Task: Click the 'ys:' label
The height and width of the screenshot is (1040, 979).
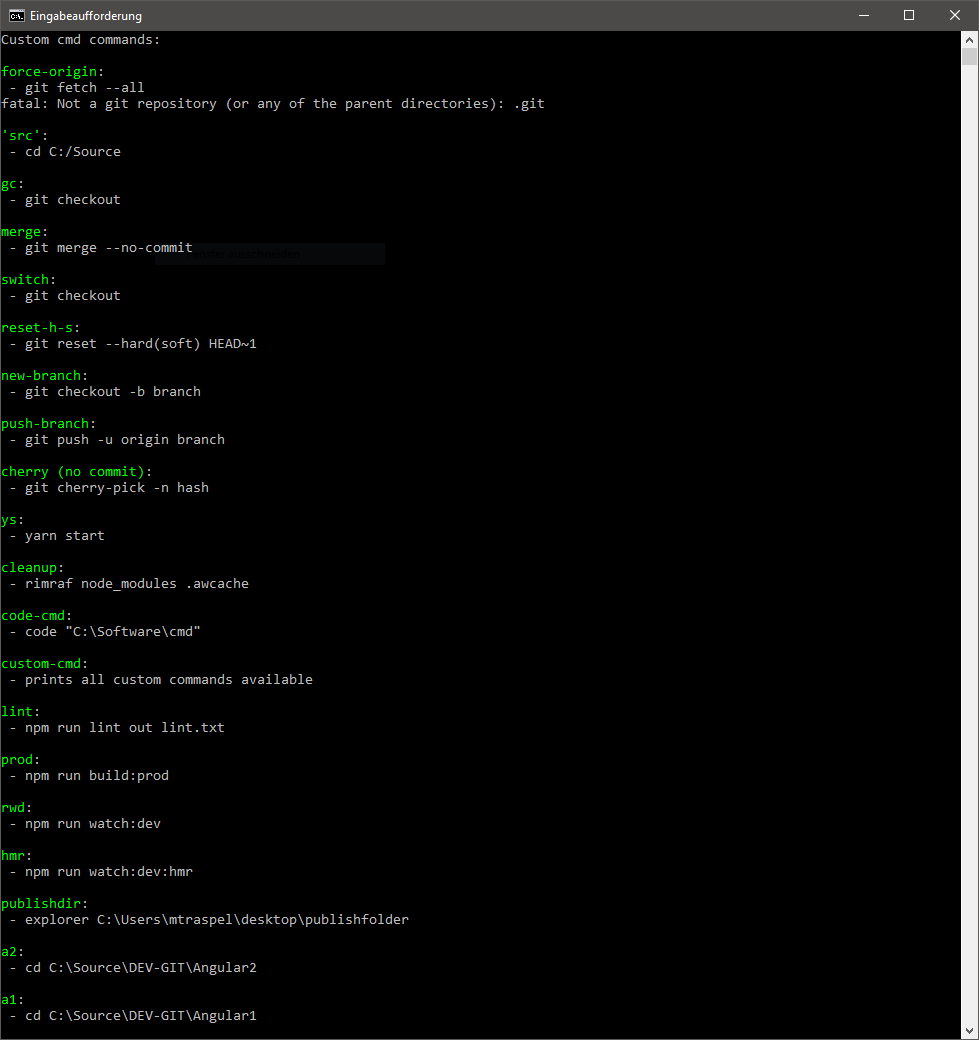Action: (13, 520)
